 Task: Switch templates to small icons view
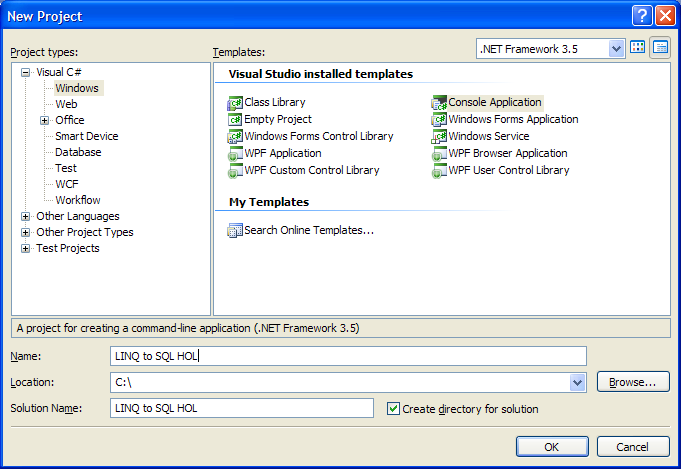(x=660, y=47)
